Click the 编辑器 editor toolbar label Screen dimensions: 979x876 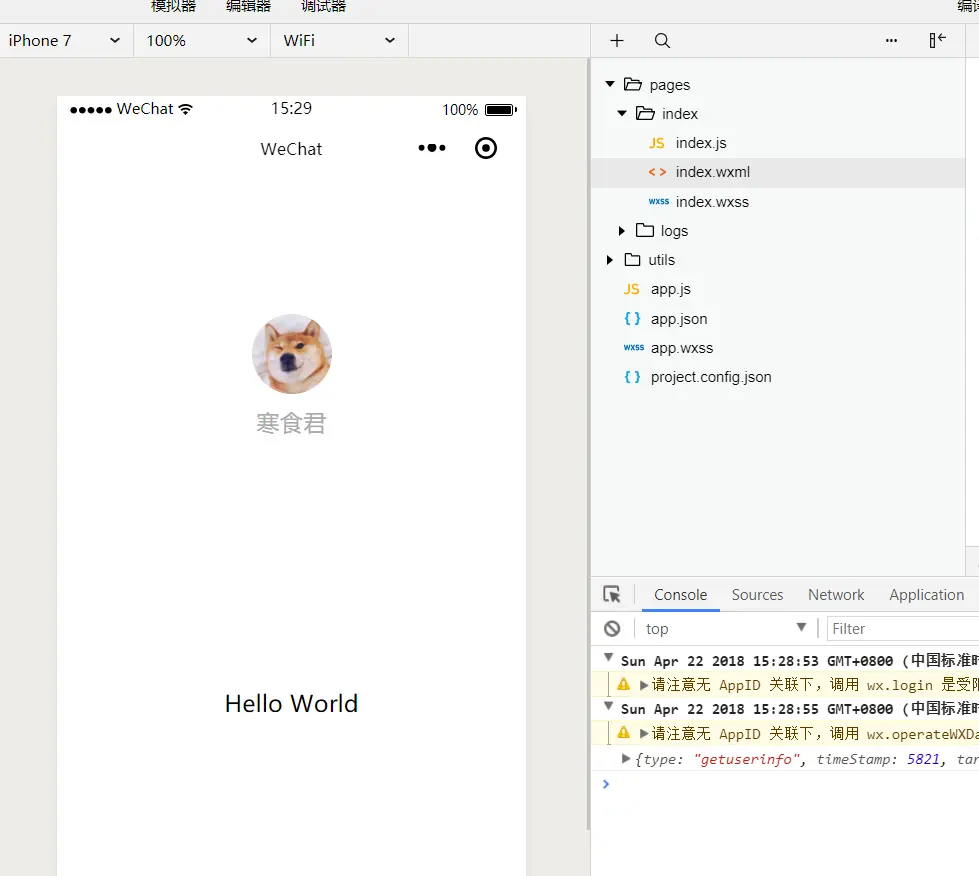pyautogui.click(x=248, y=6)
